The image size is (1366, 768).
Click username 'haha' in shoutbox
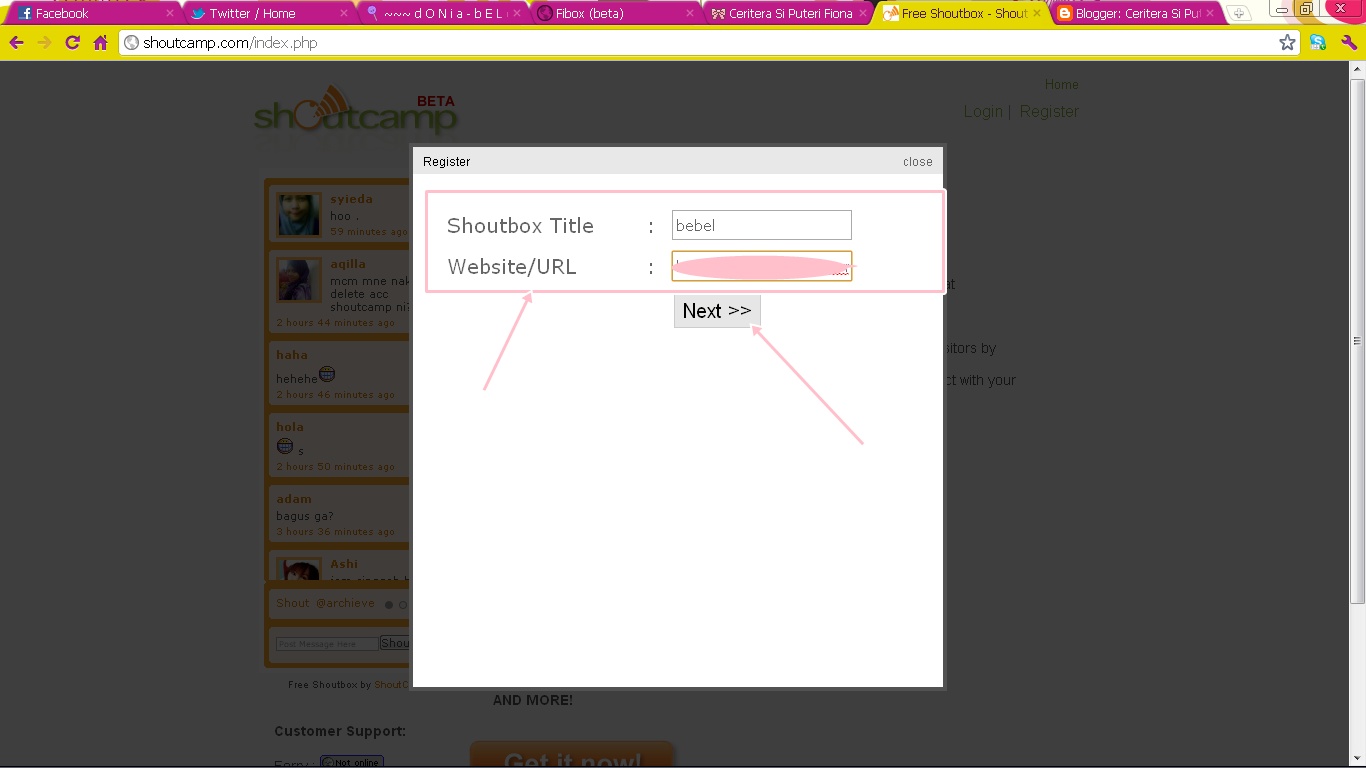(292, 355)
